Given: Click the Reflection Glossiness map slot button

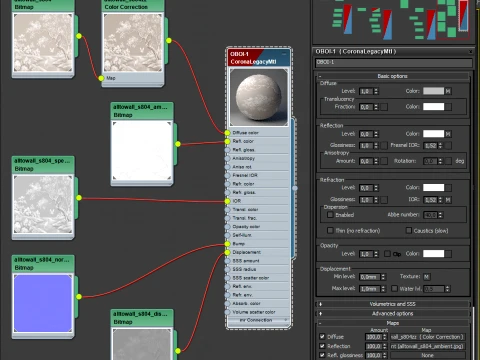Looking at the screenshot, I should point(384,145).
